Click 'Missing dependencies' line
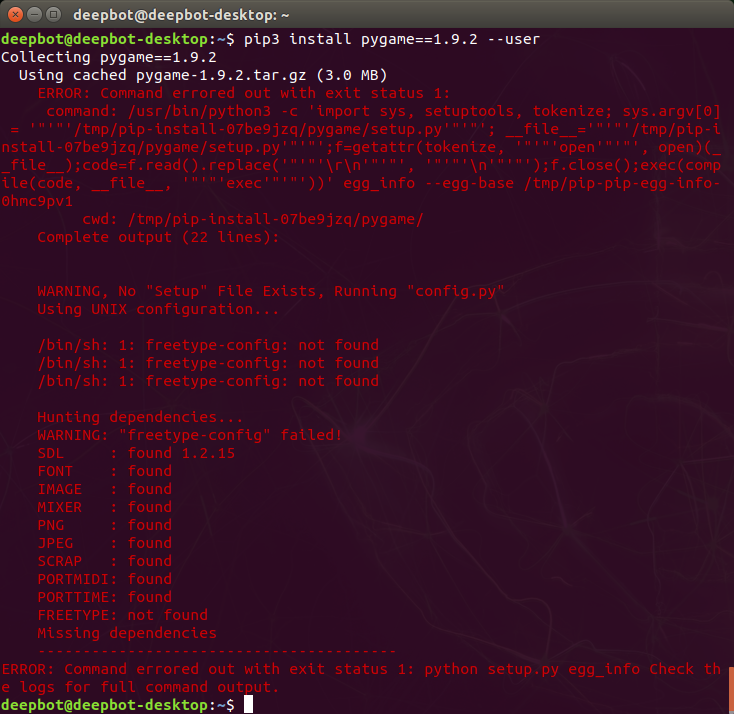 [x=127, y=633]
